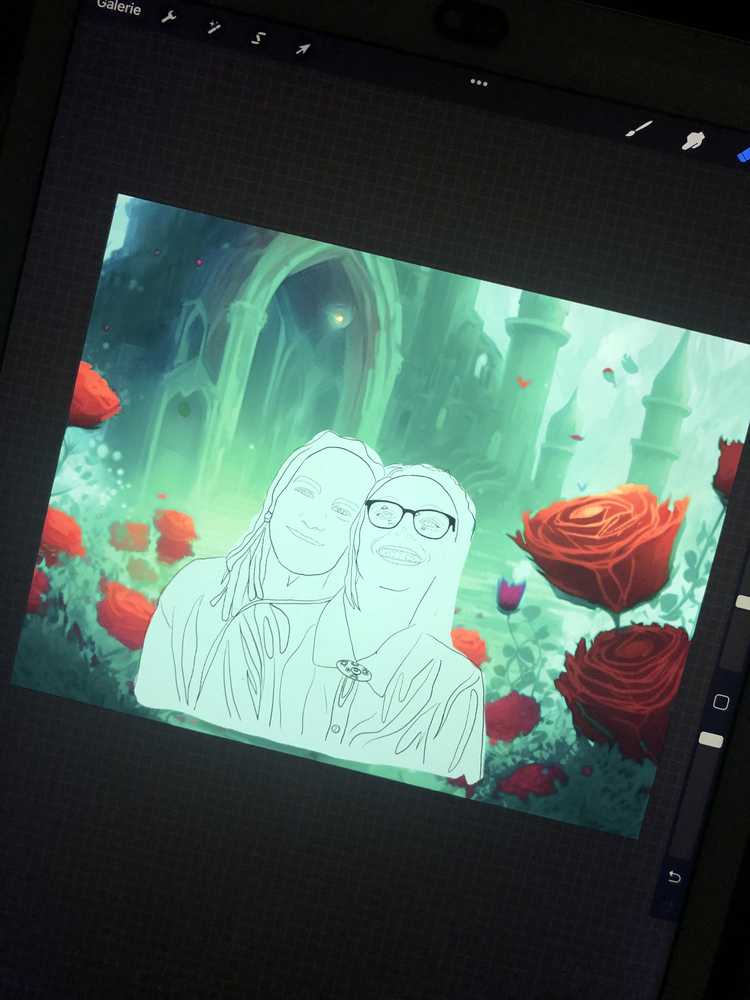Viewport: 750px width, 1000px height.
Task: Tap the bolo tie clasp on the sketch
Action: coord(354,668)
